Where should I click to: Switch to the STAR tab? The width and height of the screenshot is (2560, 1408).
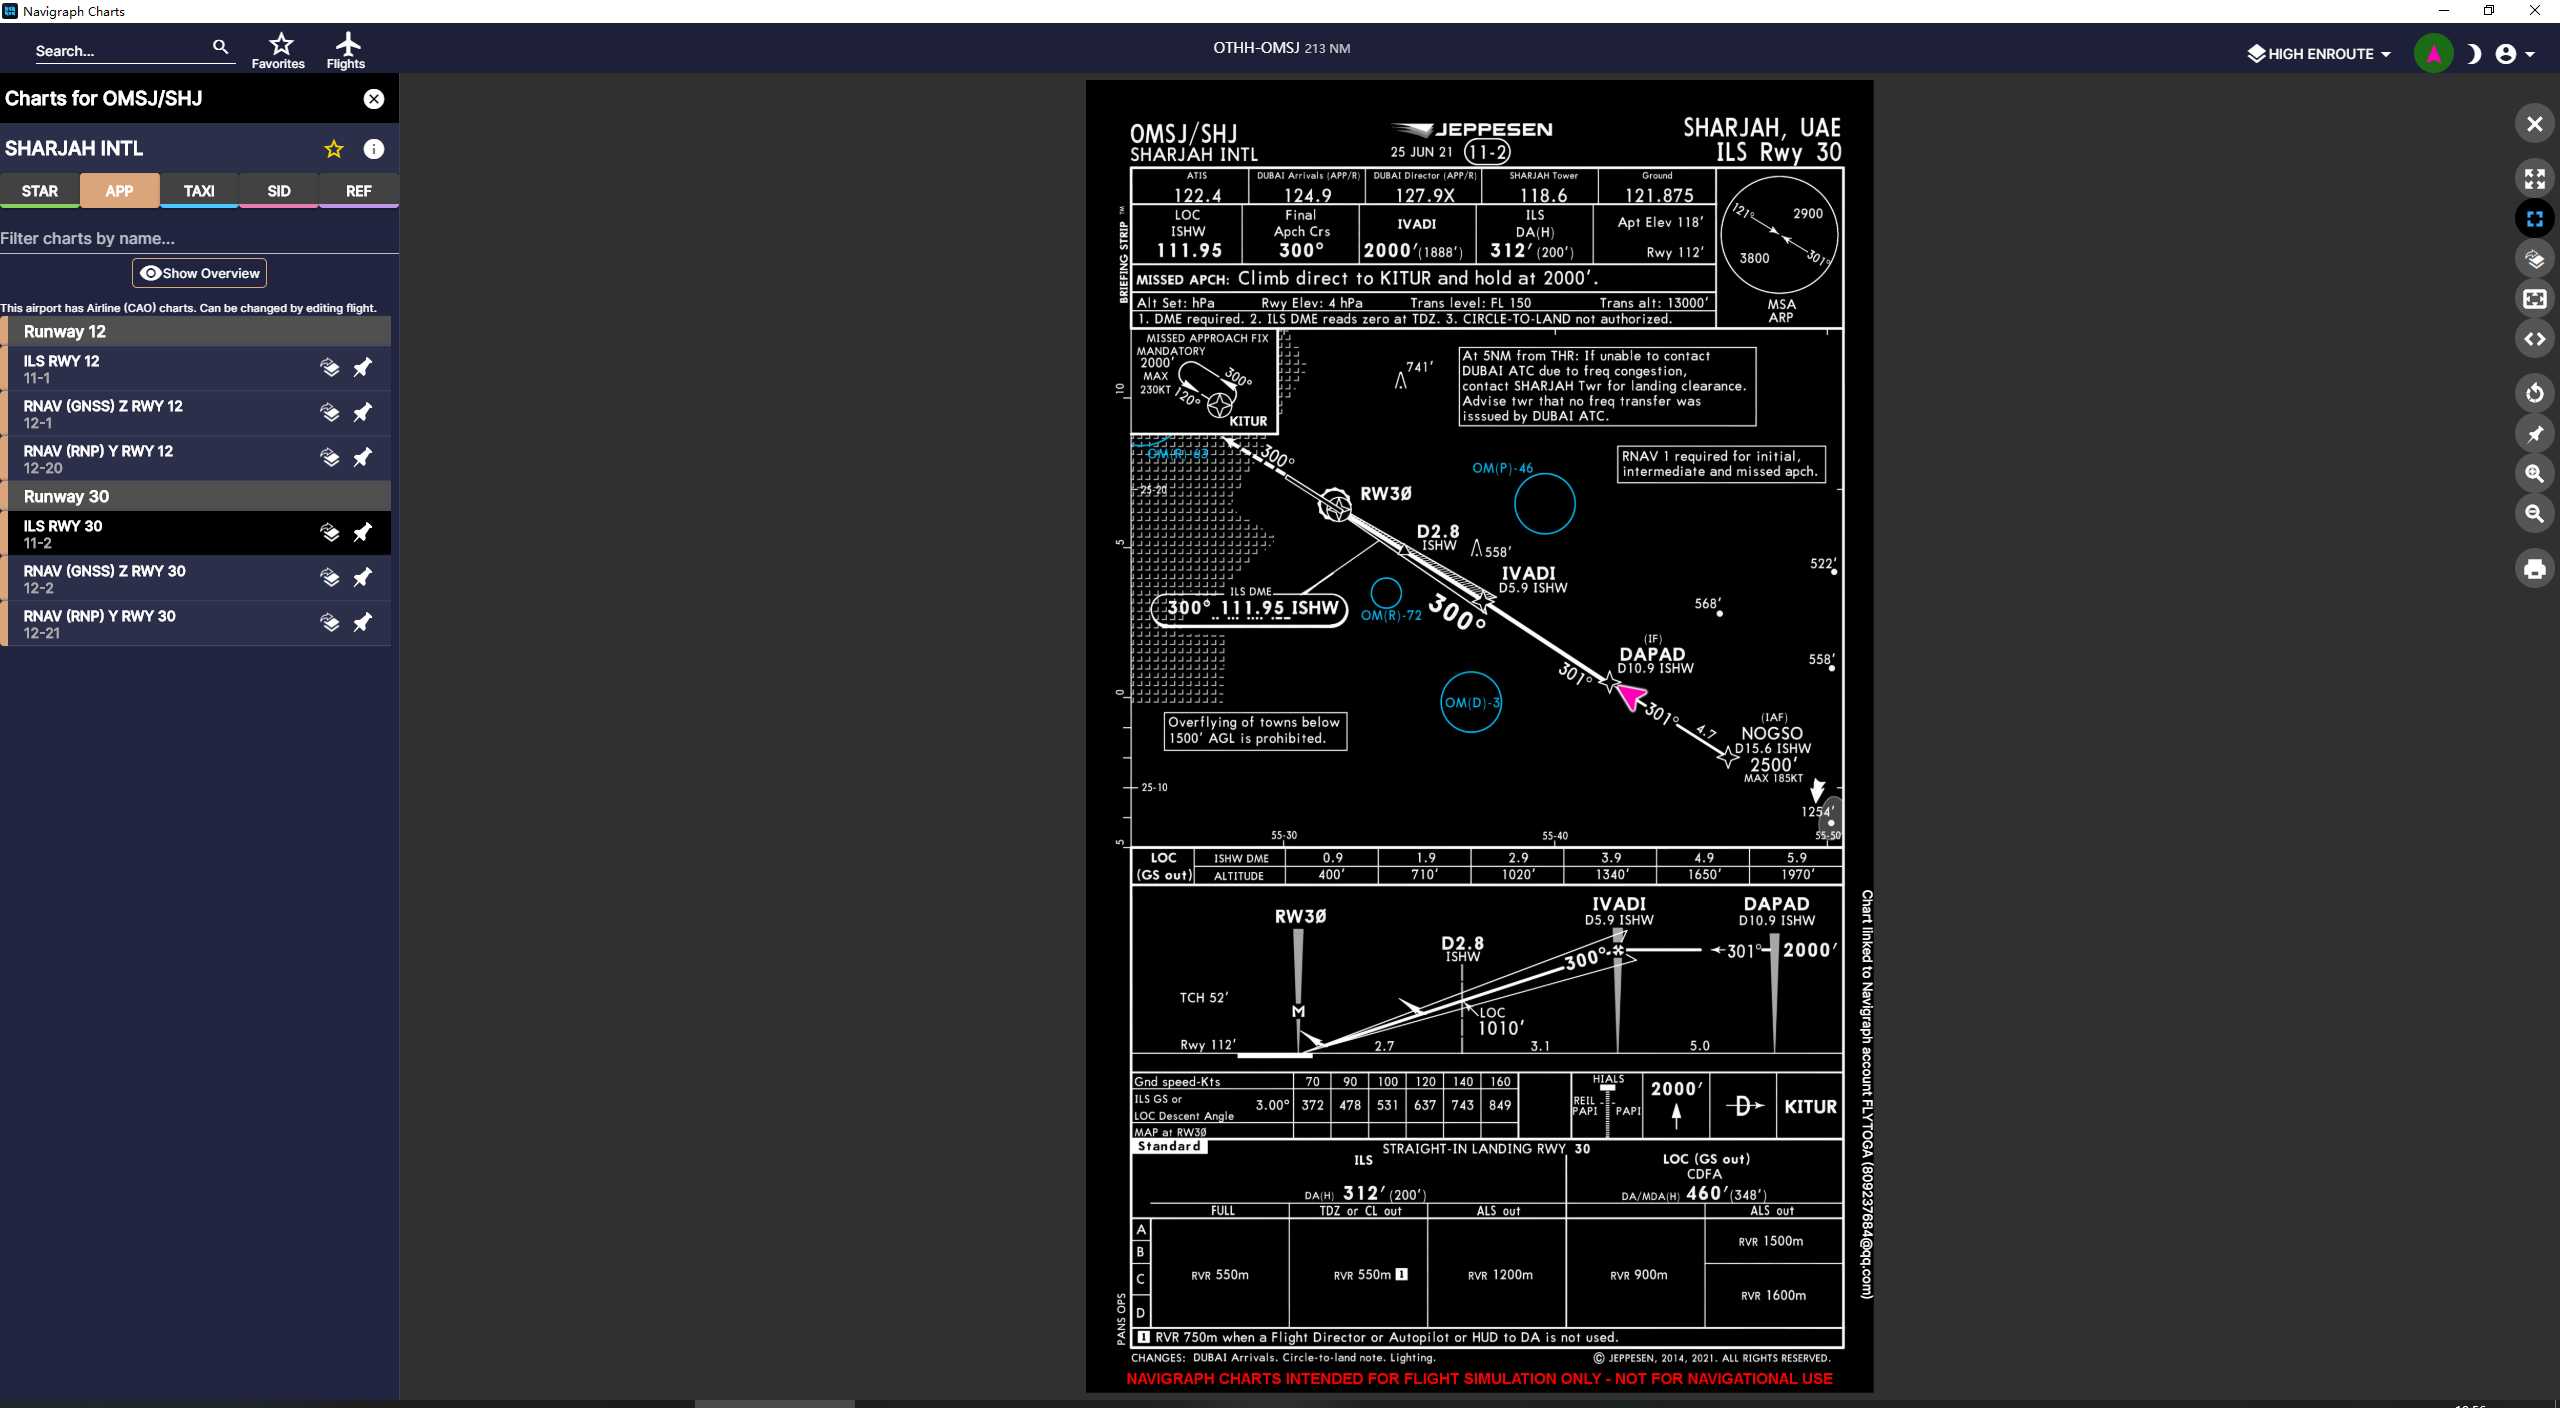click(x=40, y=190)
